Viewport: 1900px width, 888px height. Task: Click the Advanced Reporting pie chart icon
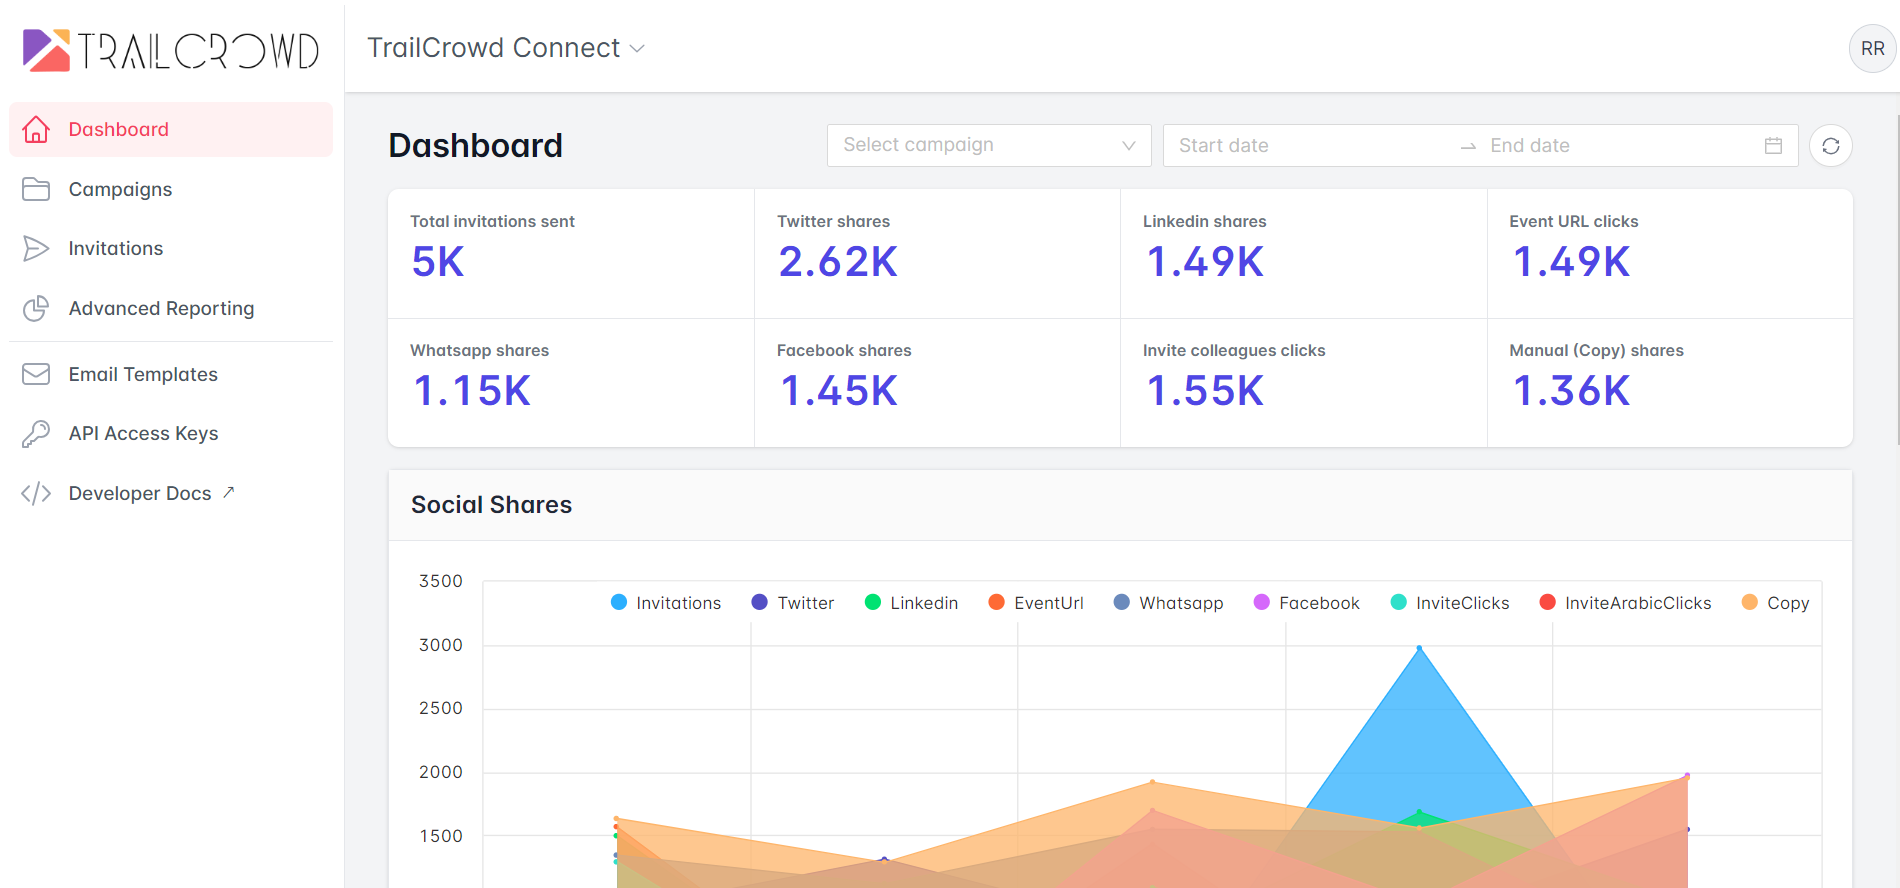(36, 308)
